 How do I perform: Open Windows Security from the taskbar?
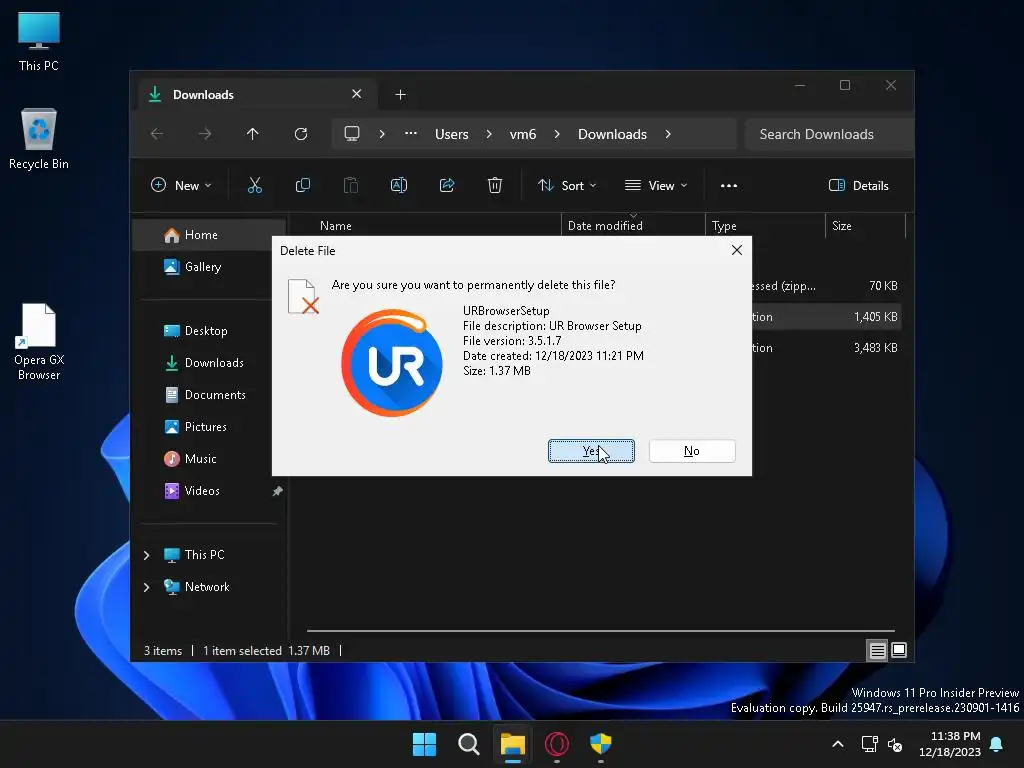point(601,744)
